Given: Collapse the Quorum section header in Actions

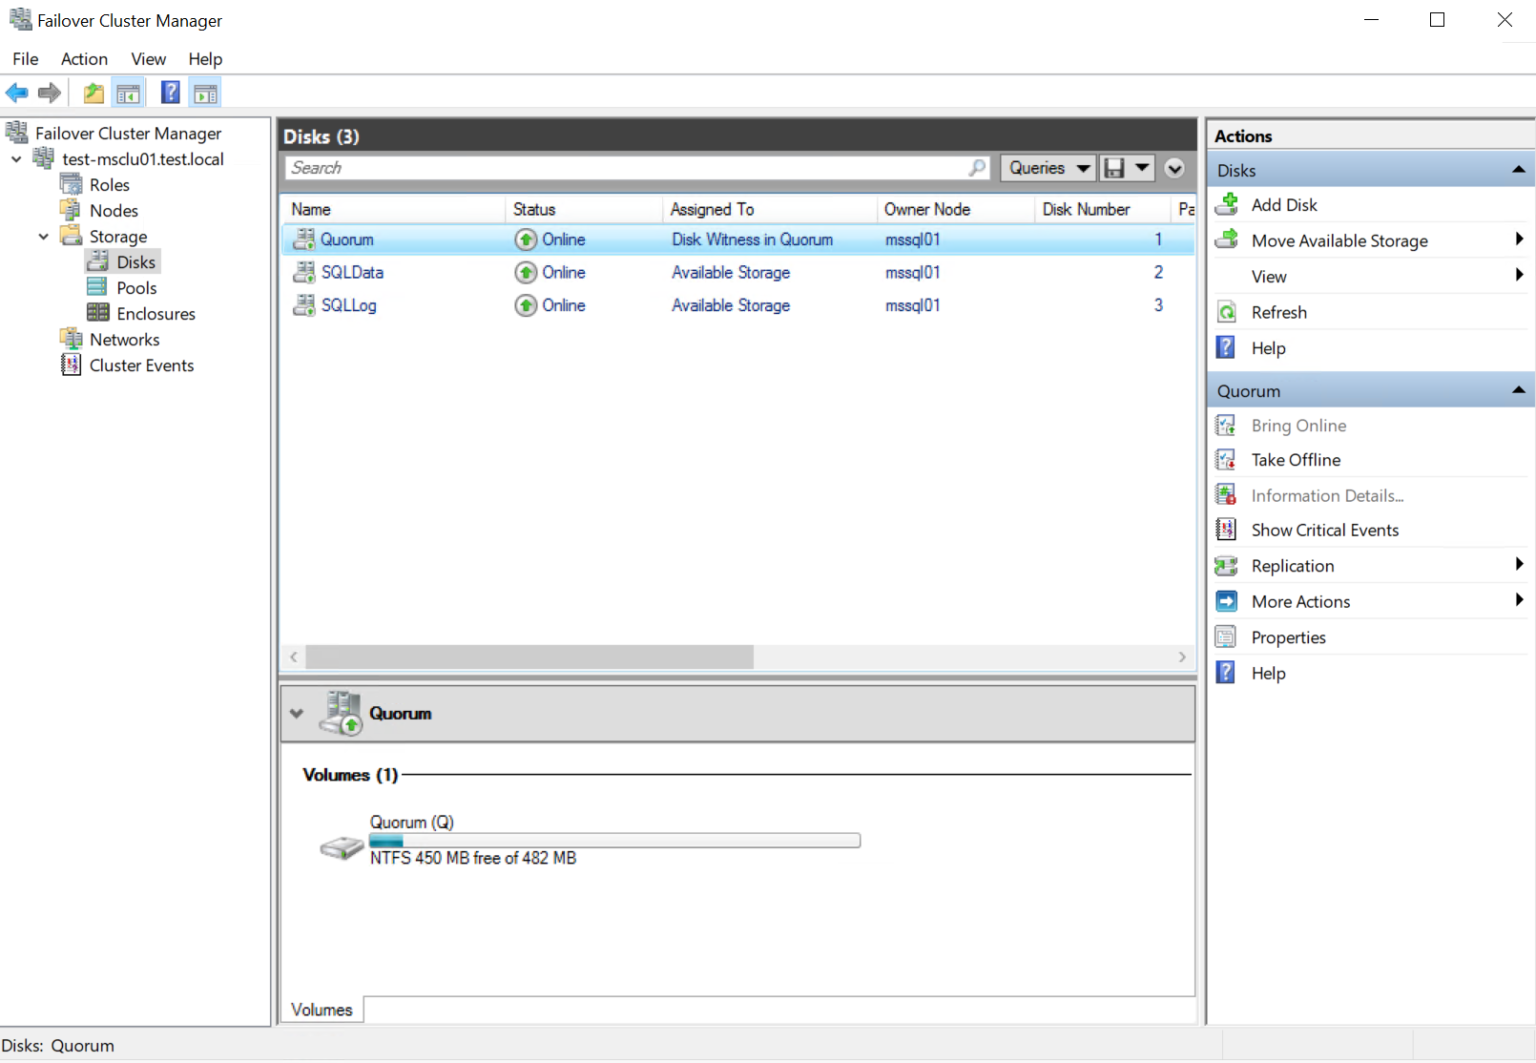Looking at the screenshot, I should (x=1519, y=389).
